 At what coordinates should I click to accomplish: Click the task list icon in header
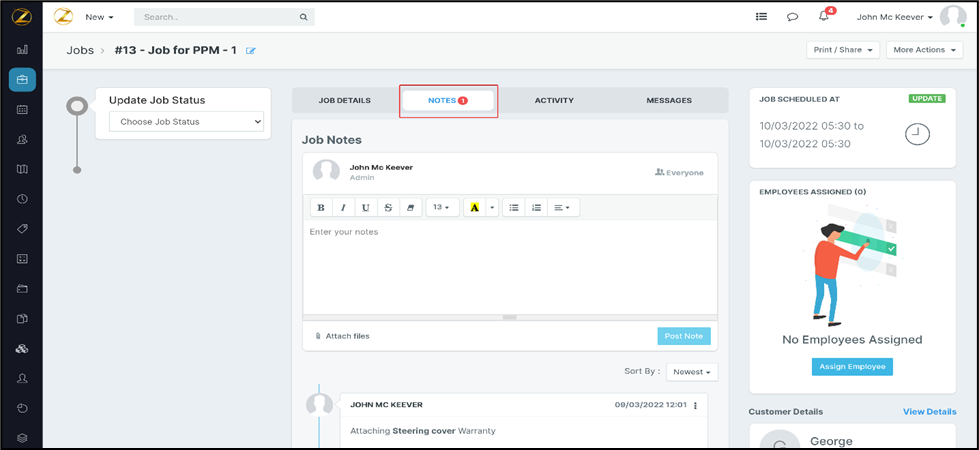point(761,17)
